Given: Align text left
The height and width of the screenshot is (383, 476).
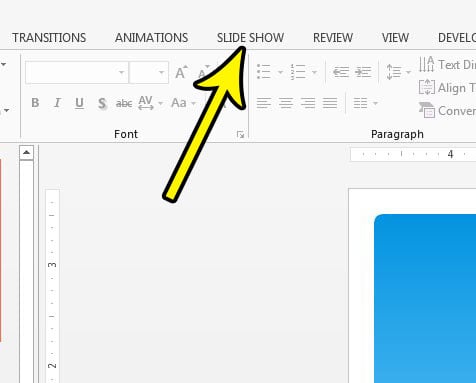Looking at the screenshot, I should 264,103.
